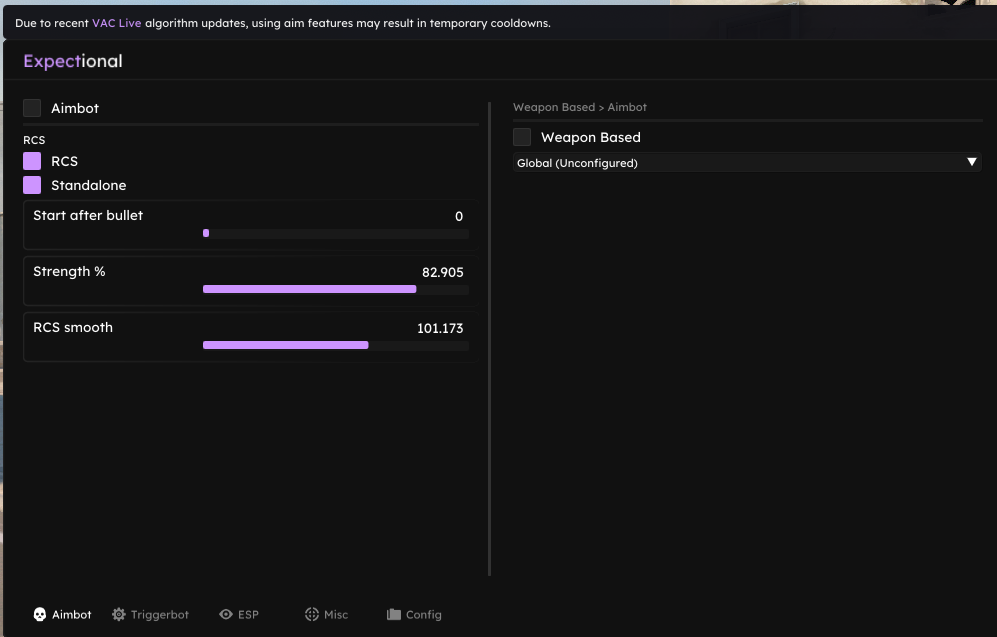Select the 82.905 strength value field
This screenshot has width=997, height=637.
443,272
